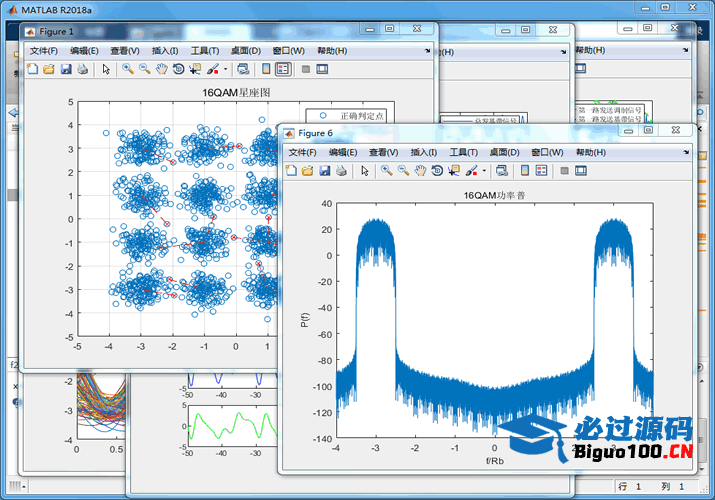This screenshot has height=500, width=715.
Task: Click P(f) y-axis label in Figure 6
Action: pyautogui.click(x=305, y=320)
